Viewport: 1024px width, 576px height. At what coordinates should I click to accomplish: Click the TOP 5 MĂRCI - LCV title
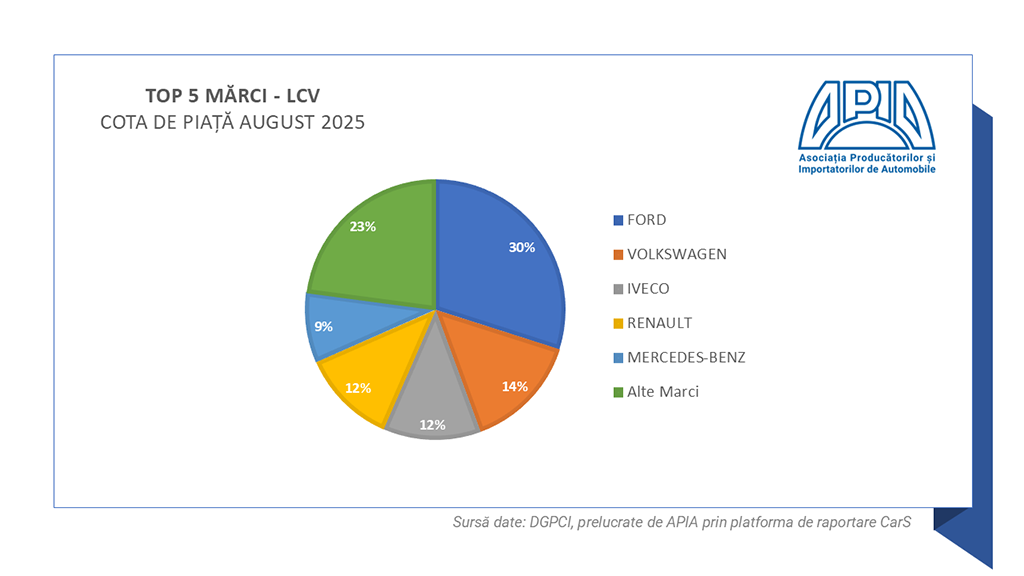[233, 96]
